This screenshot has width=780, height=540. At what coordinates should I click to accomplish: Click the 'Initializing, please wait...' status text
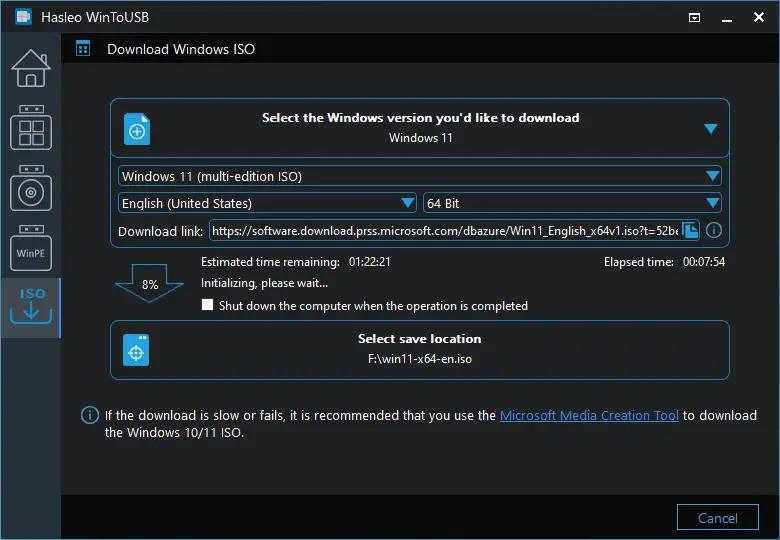click(x=265, y=283)
